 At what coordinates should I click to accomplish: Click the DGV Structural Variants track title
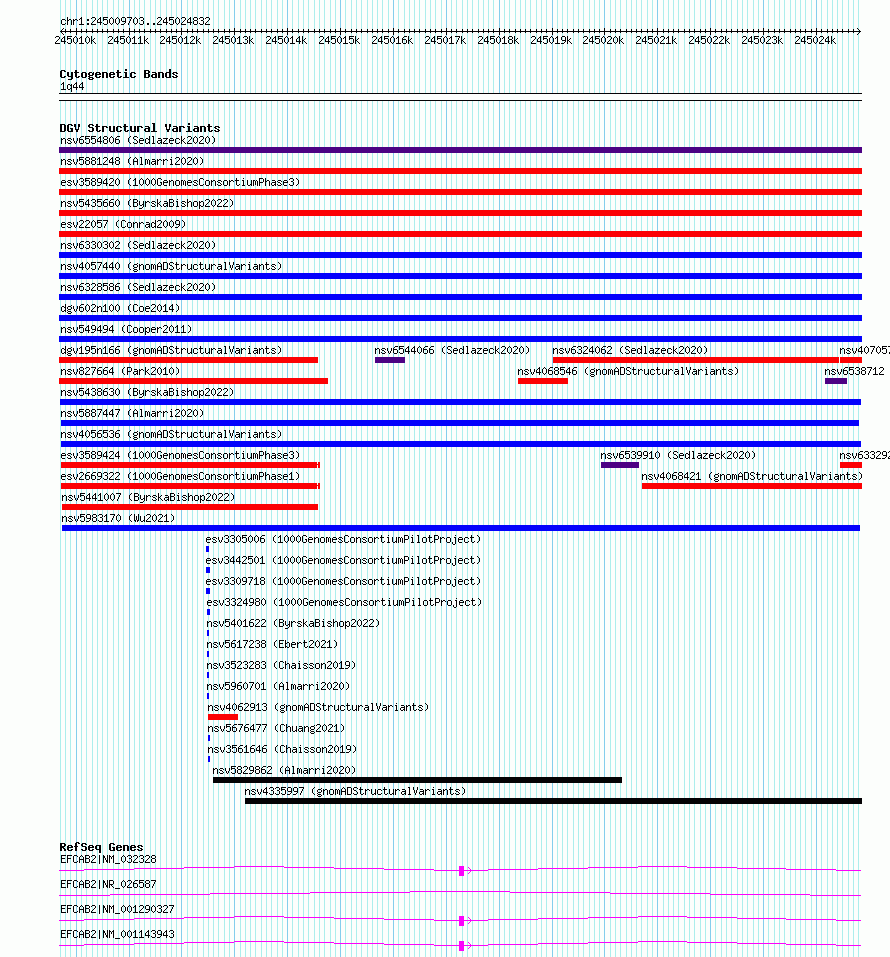coord(140,128)
